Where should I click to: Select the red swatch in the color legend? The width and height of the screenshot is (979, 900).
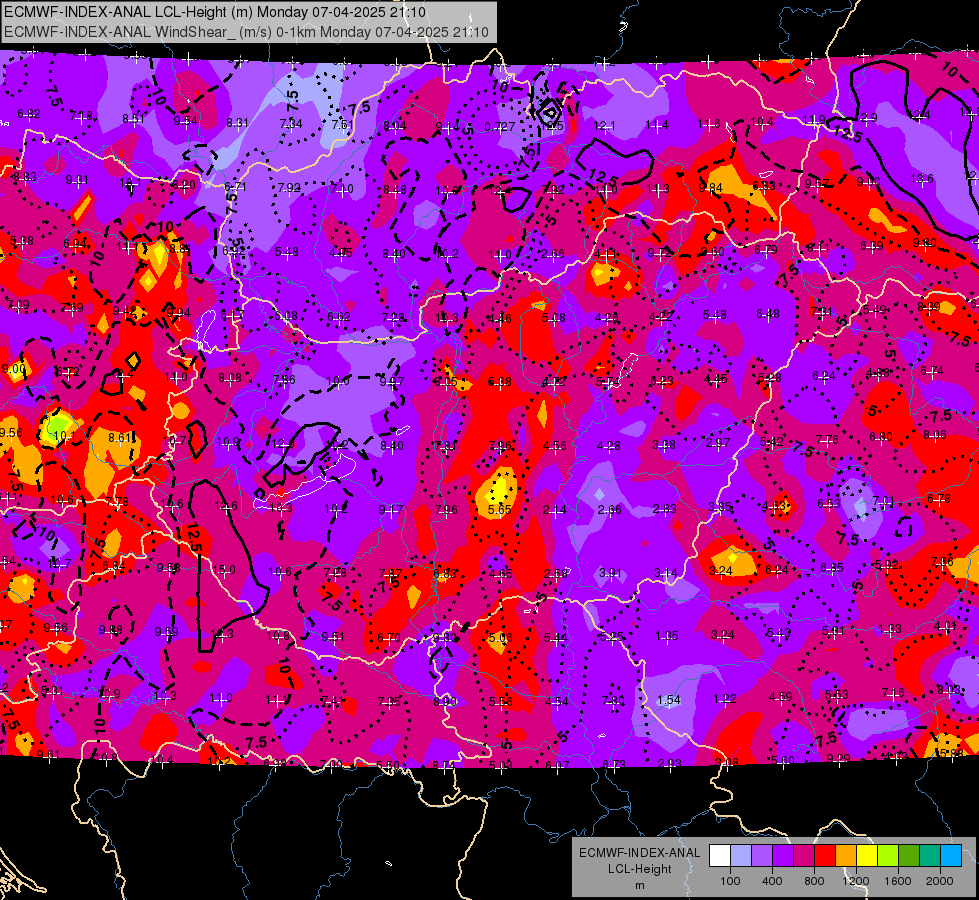pyautogui.click(x=825, y=856)
